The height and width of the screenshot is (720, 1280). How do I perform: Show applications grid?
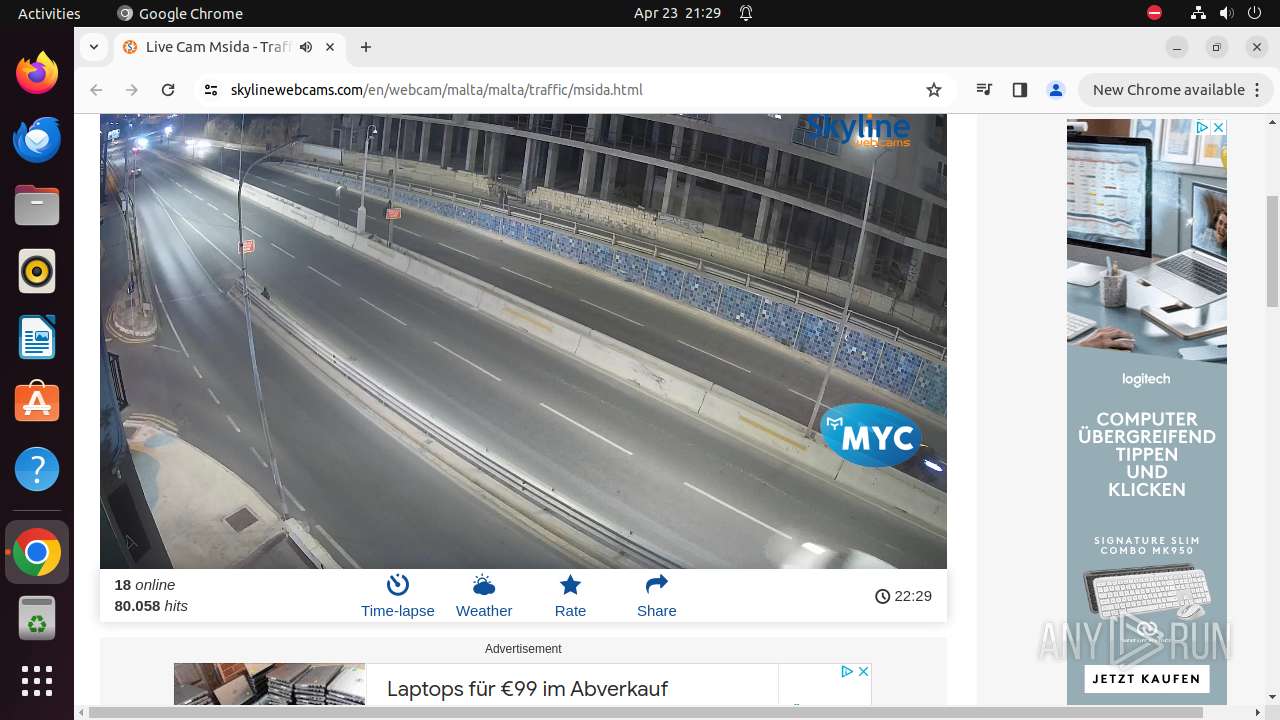click(x=37, y=681)
